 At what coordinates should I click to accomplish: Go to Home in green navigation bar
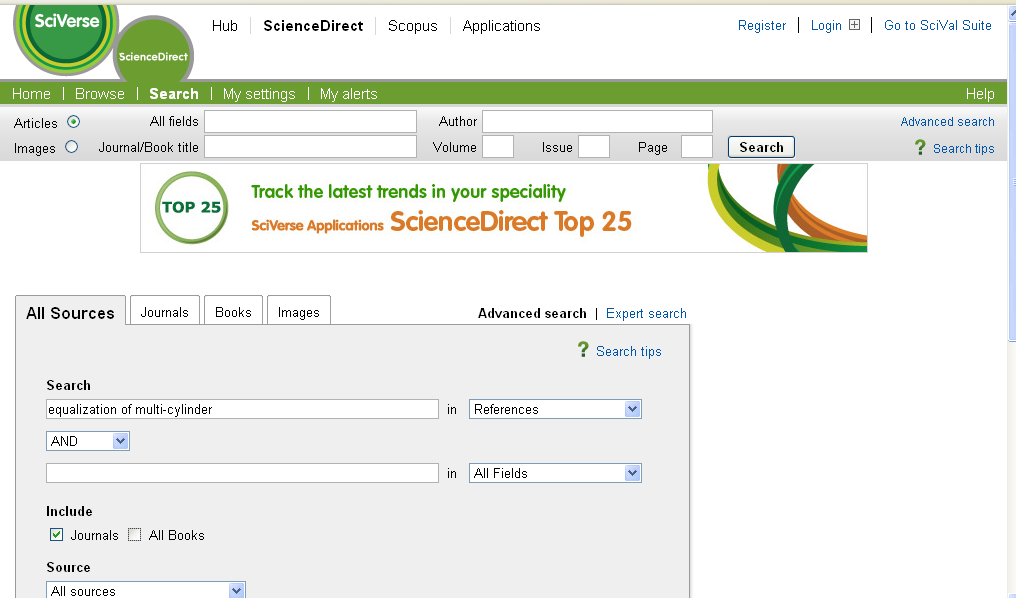pos(31,94)
